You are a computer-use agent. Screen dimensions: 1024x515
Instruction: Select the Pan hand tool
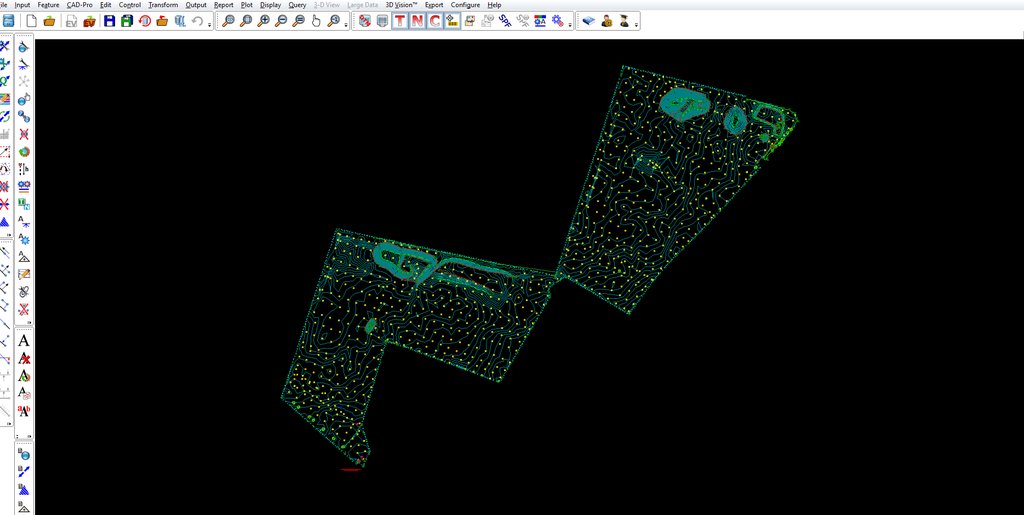point(316,21)
